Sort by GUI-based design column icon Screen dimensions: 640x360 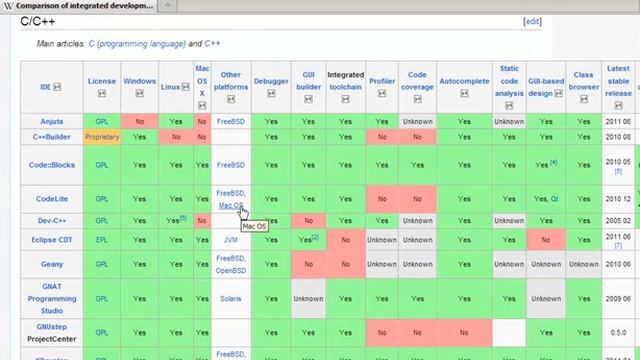pyautogui.click(x=558, y=93)
